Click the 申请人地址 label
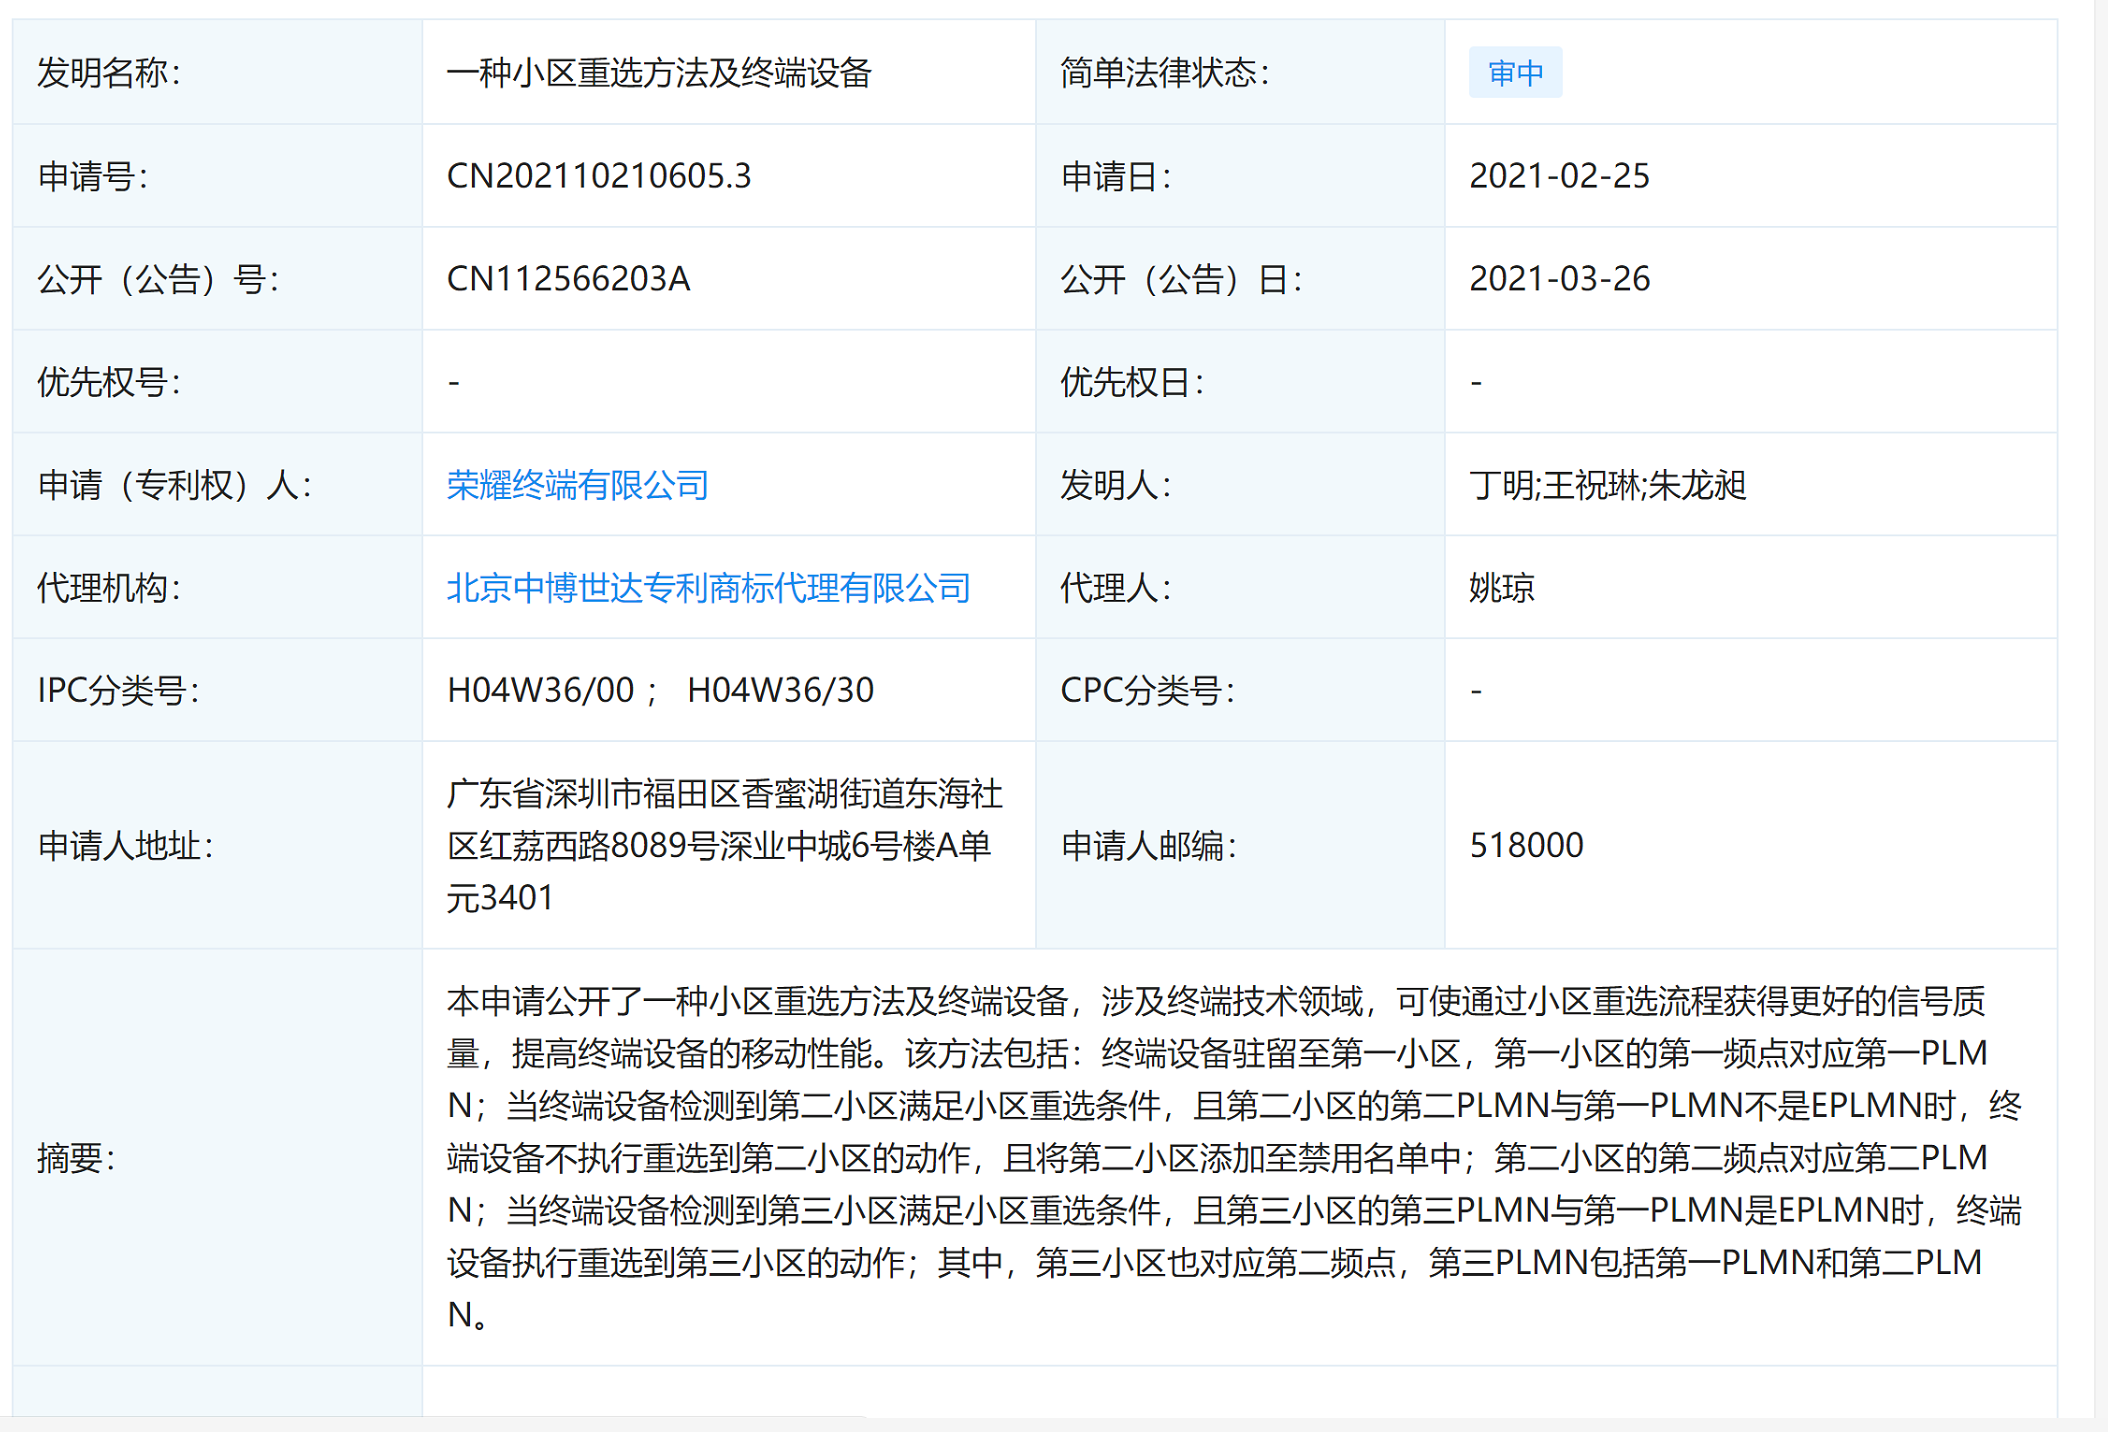The height and width of the screenshot is (1432, 2108). [125, 846]
